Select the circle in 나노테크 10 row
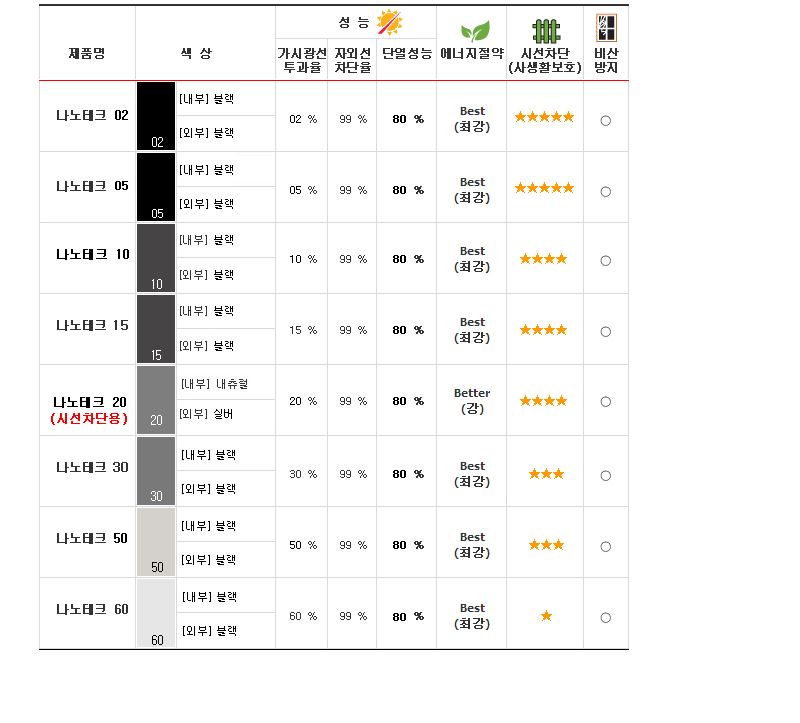Screen dimensions: 800x723 606,261
